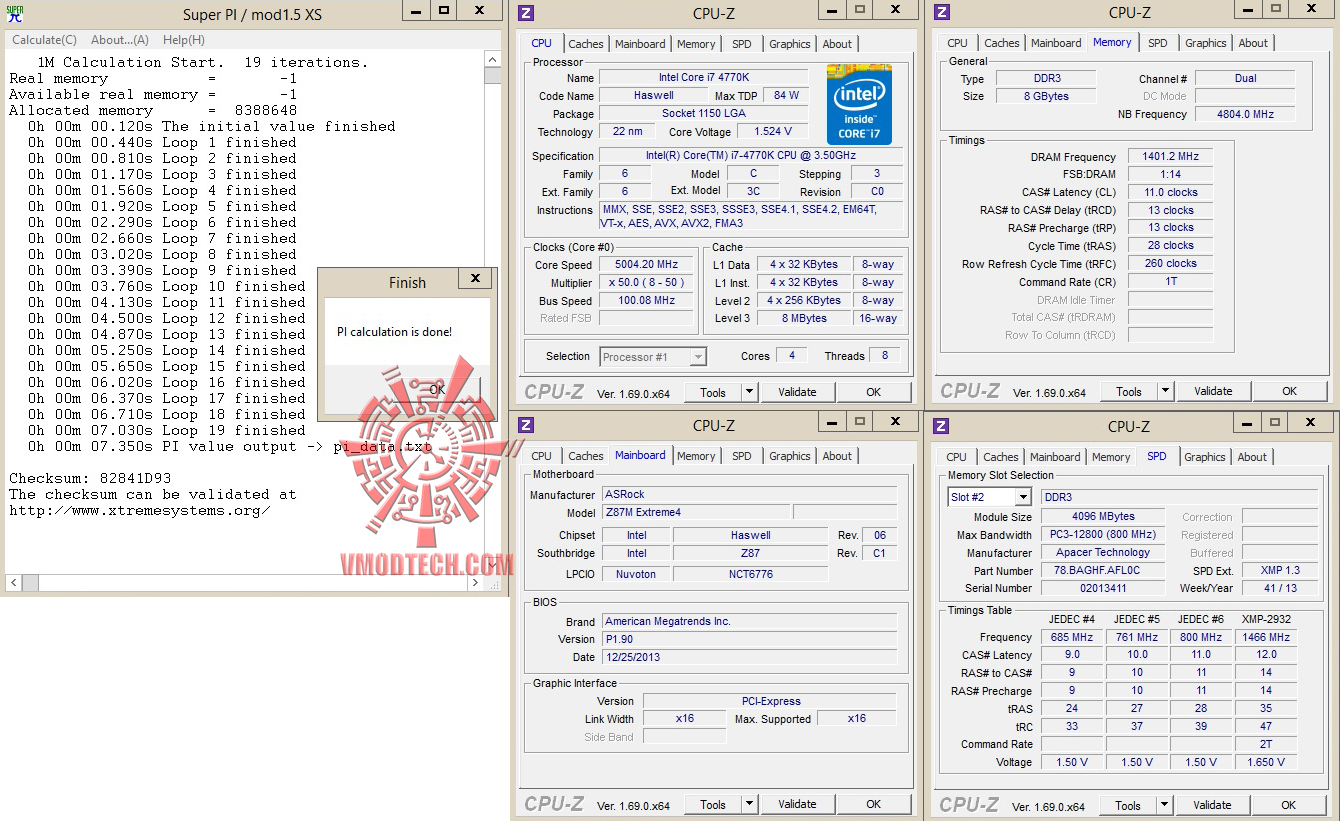Viewport: 1340px width, 821px height.
Task: Switch to Caches tab in CPU window
Action: (x=586, y=44)
